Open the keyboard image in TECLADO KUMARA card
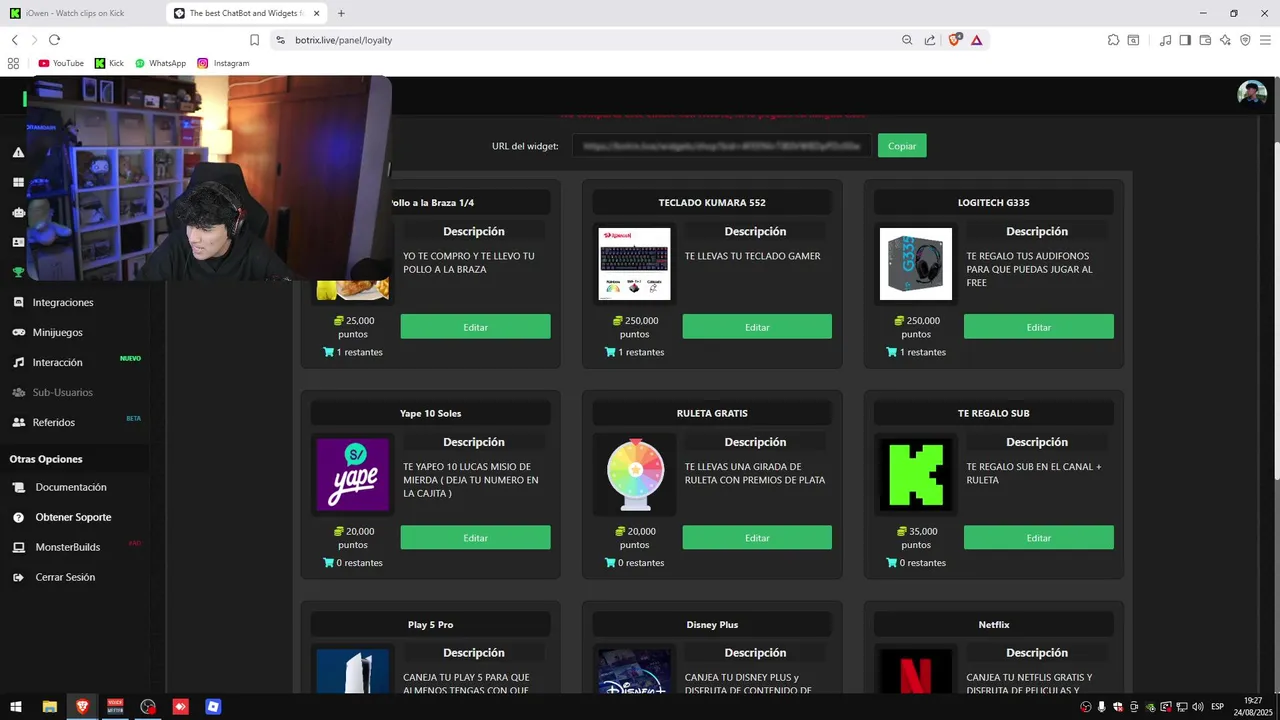 pos(635,264)
